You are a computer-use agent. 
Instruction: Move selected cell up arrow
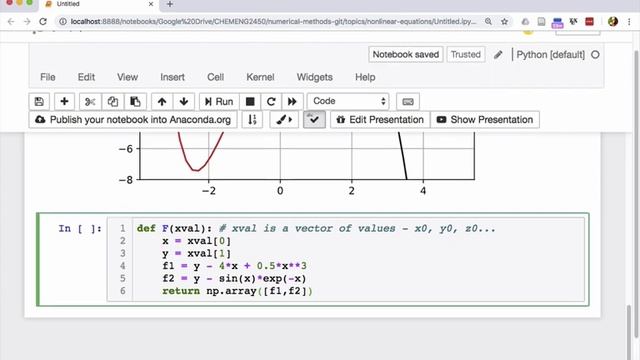pos(162,102)
